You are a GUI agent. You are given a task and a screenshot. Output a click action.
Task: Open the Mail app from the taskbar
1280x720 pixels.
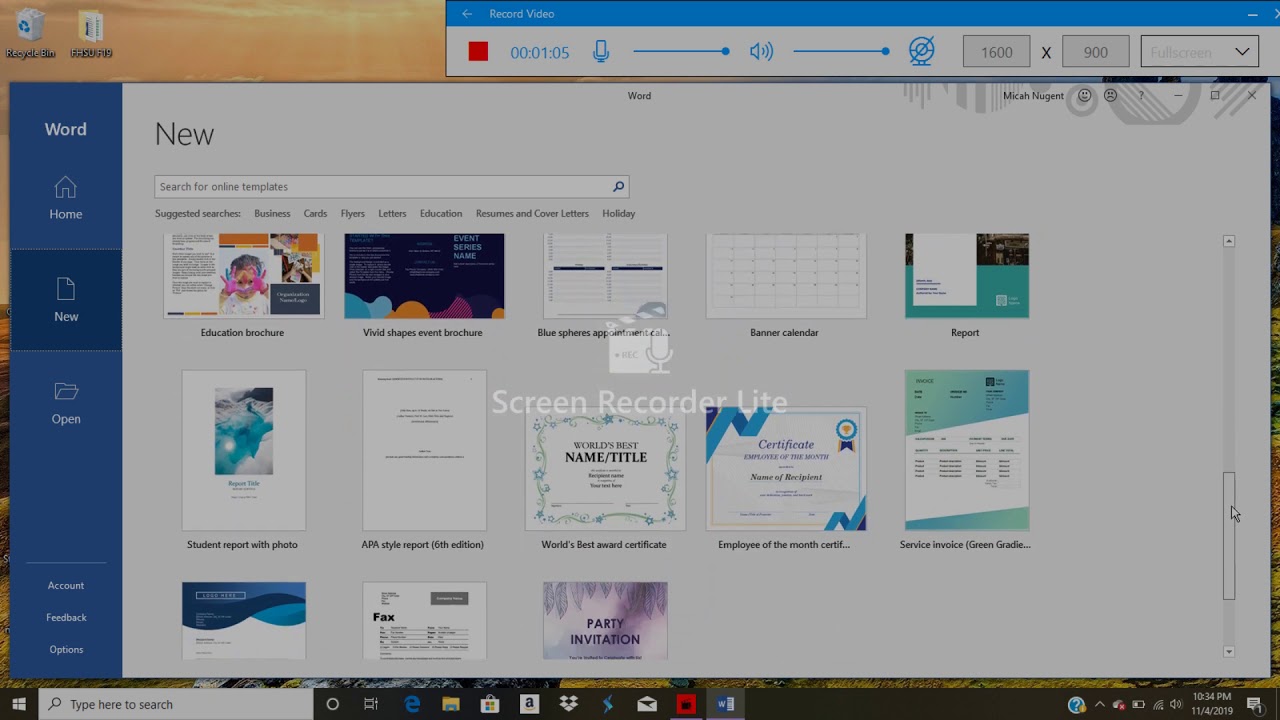647,705
